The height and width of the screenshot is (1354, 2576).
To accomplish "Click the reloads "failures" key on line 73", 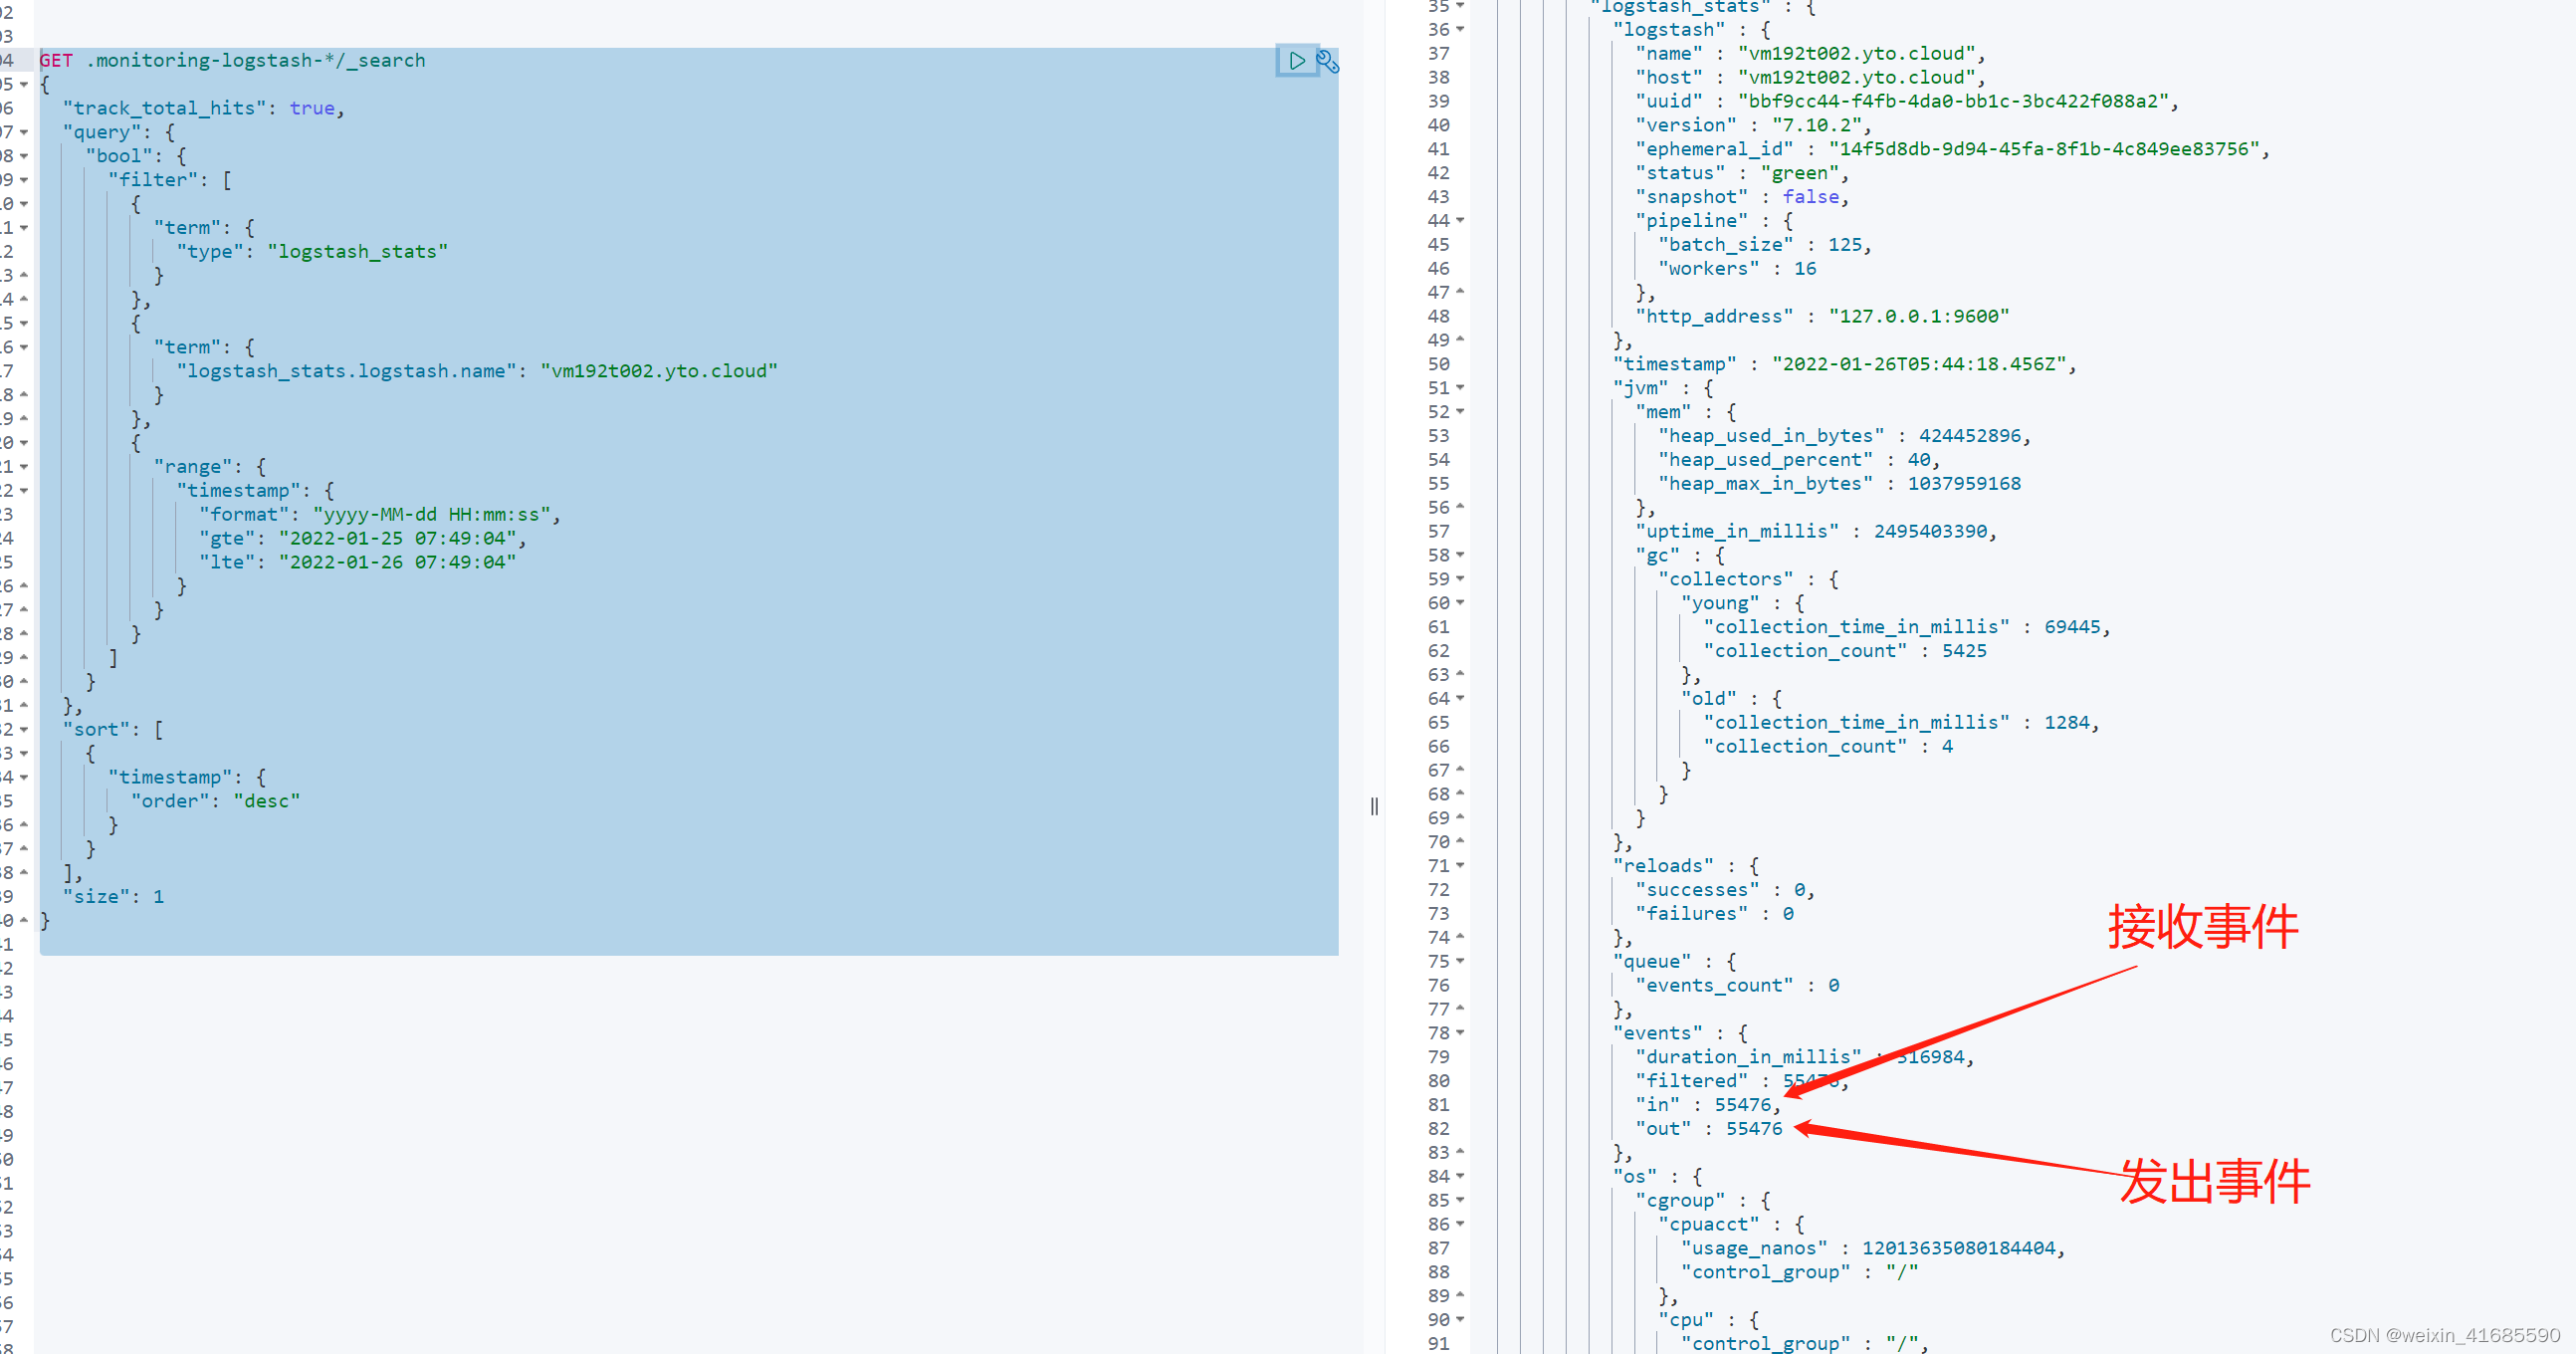I will click(x=1691, y=913).
